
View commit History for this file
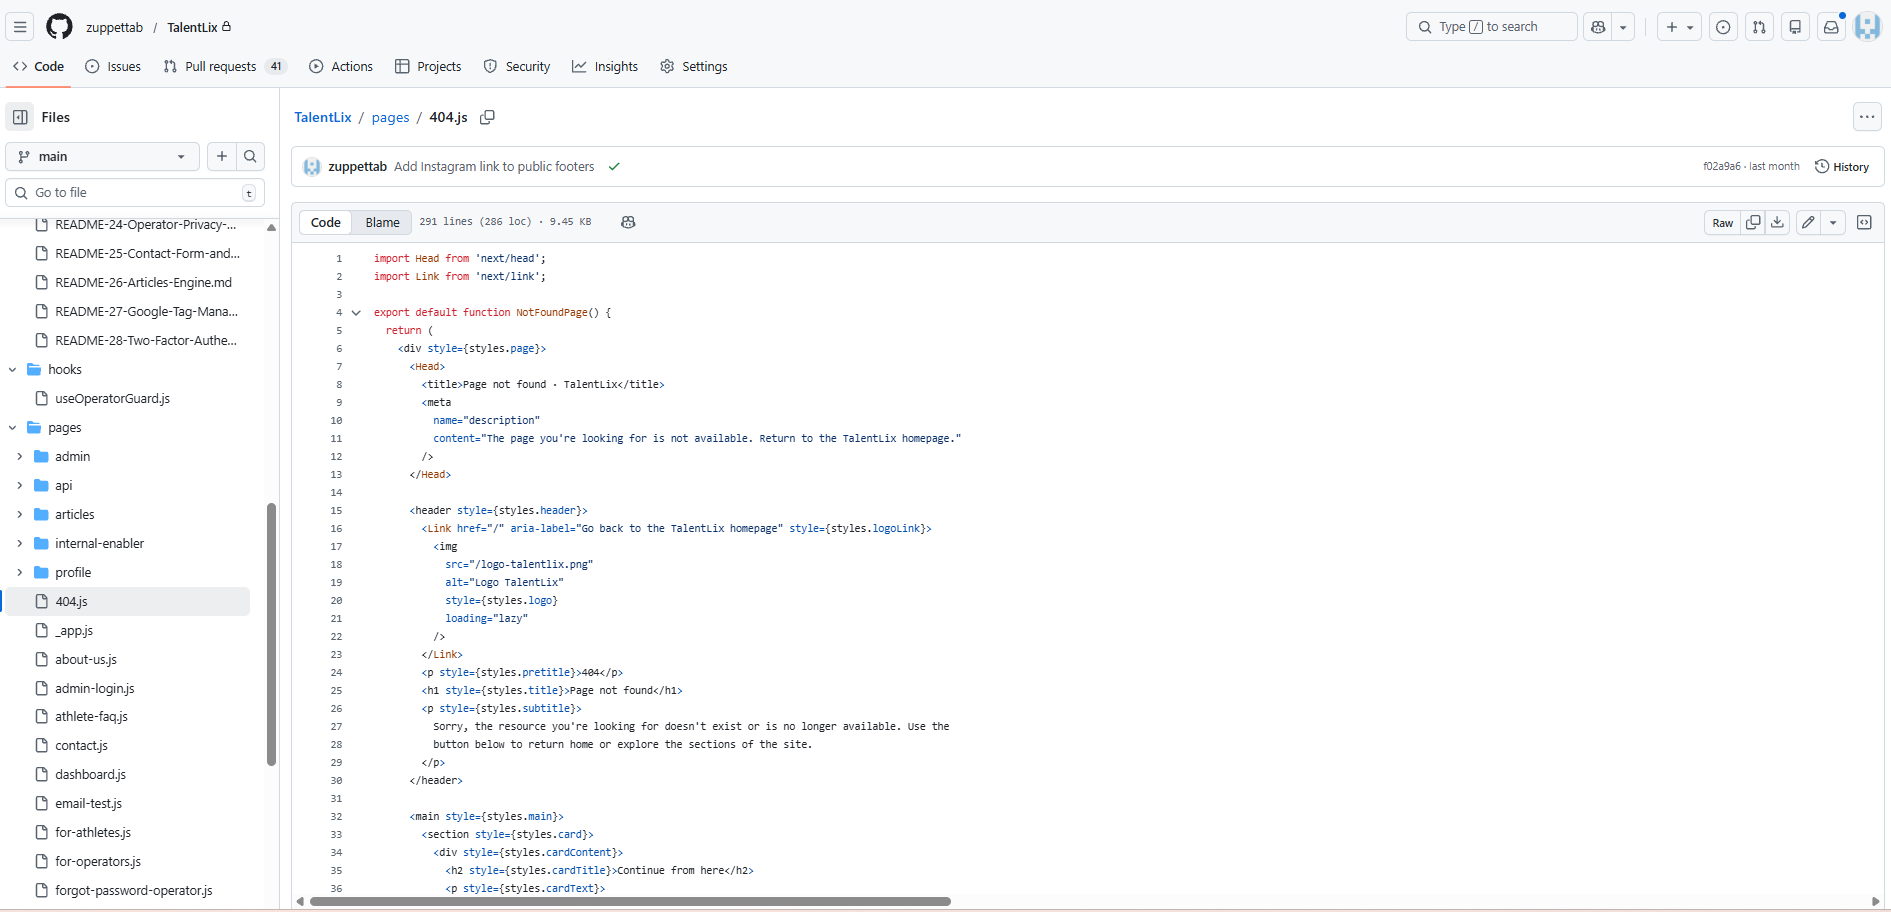click(x=1843, y=166)
